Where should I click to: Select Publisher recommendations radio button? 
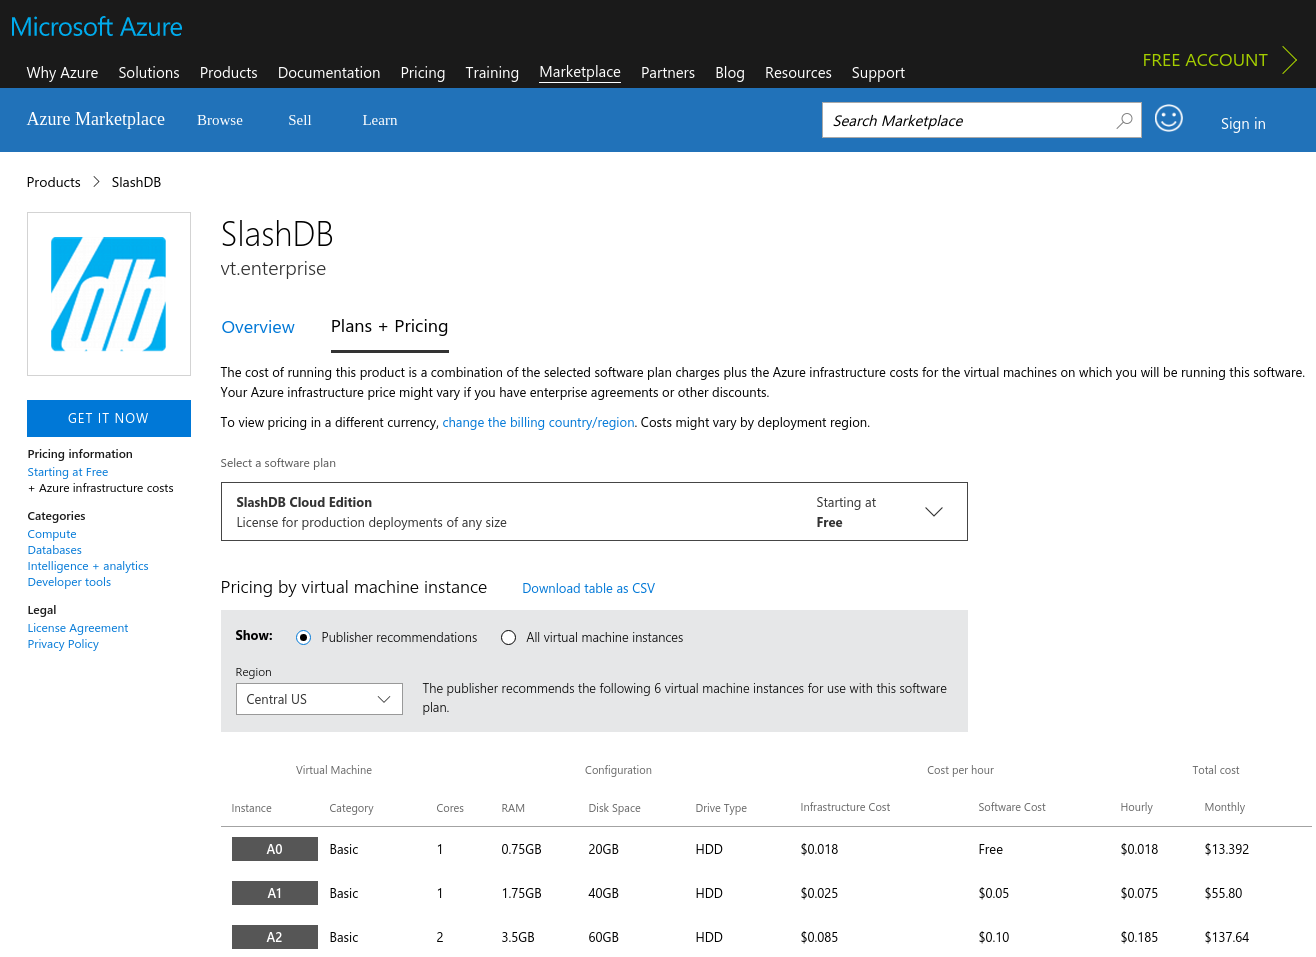coord(304,638)
